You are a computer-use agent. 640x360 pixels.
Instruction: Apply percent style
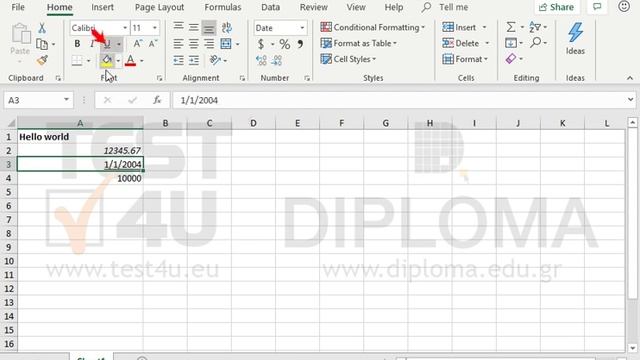(284, 44)
